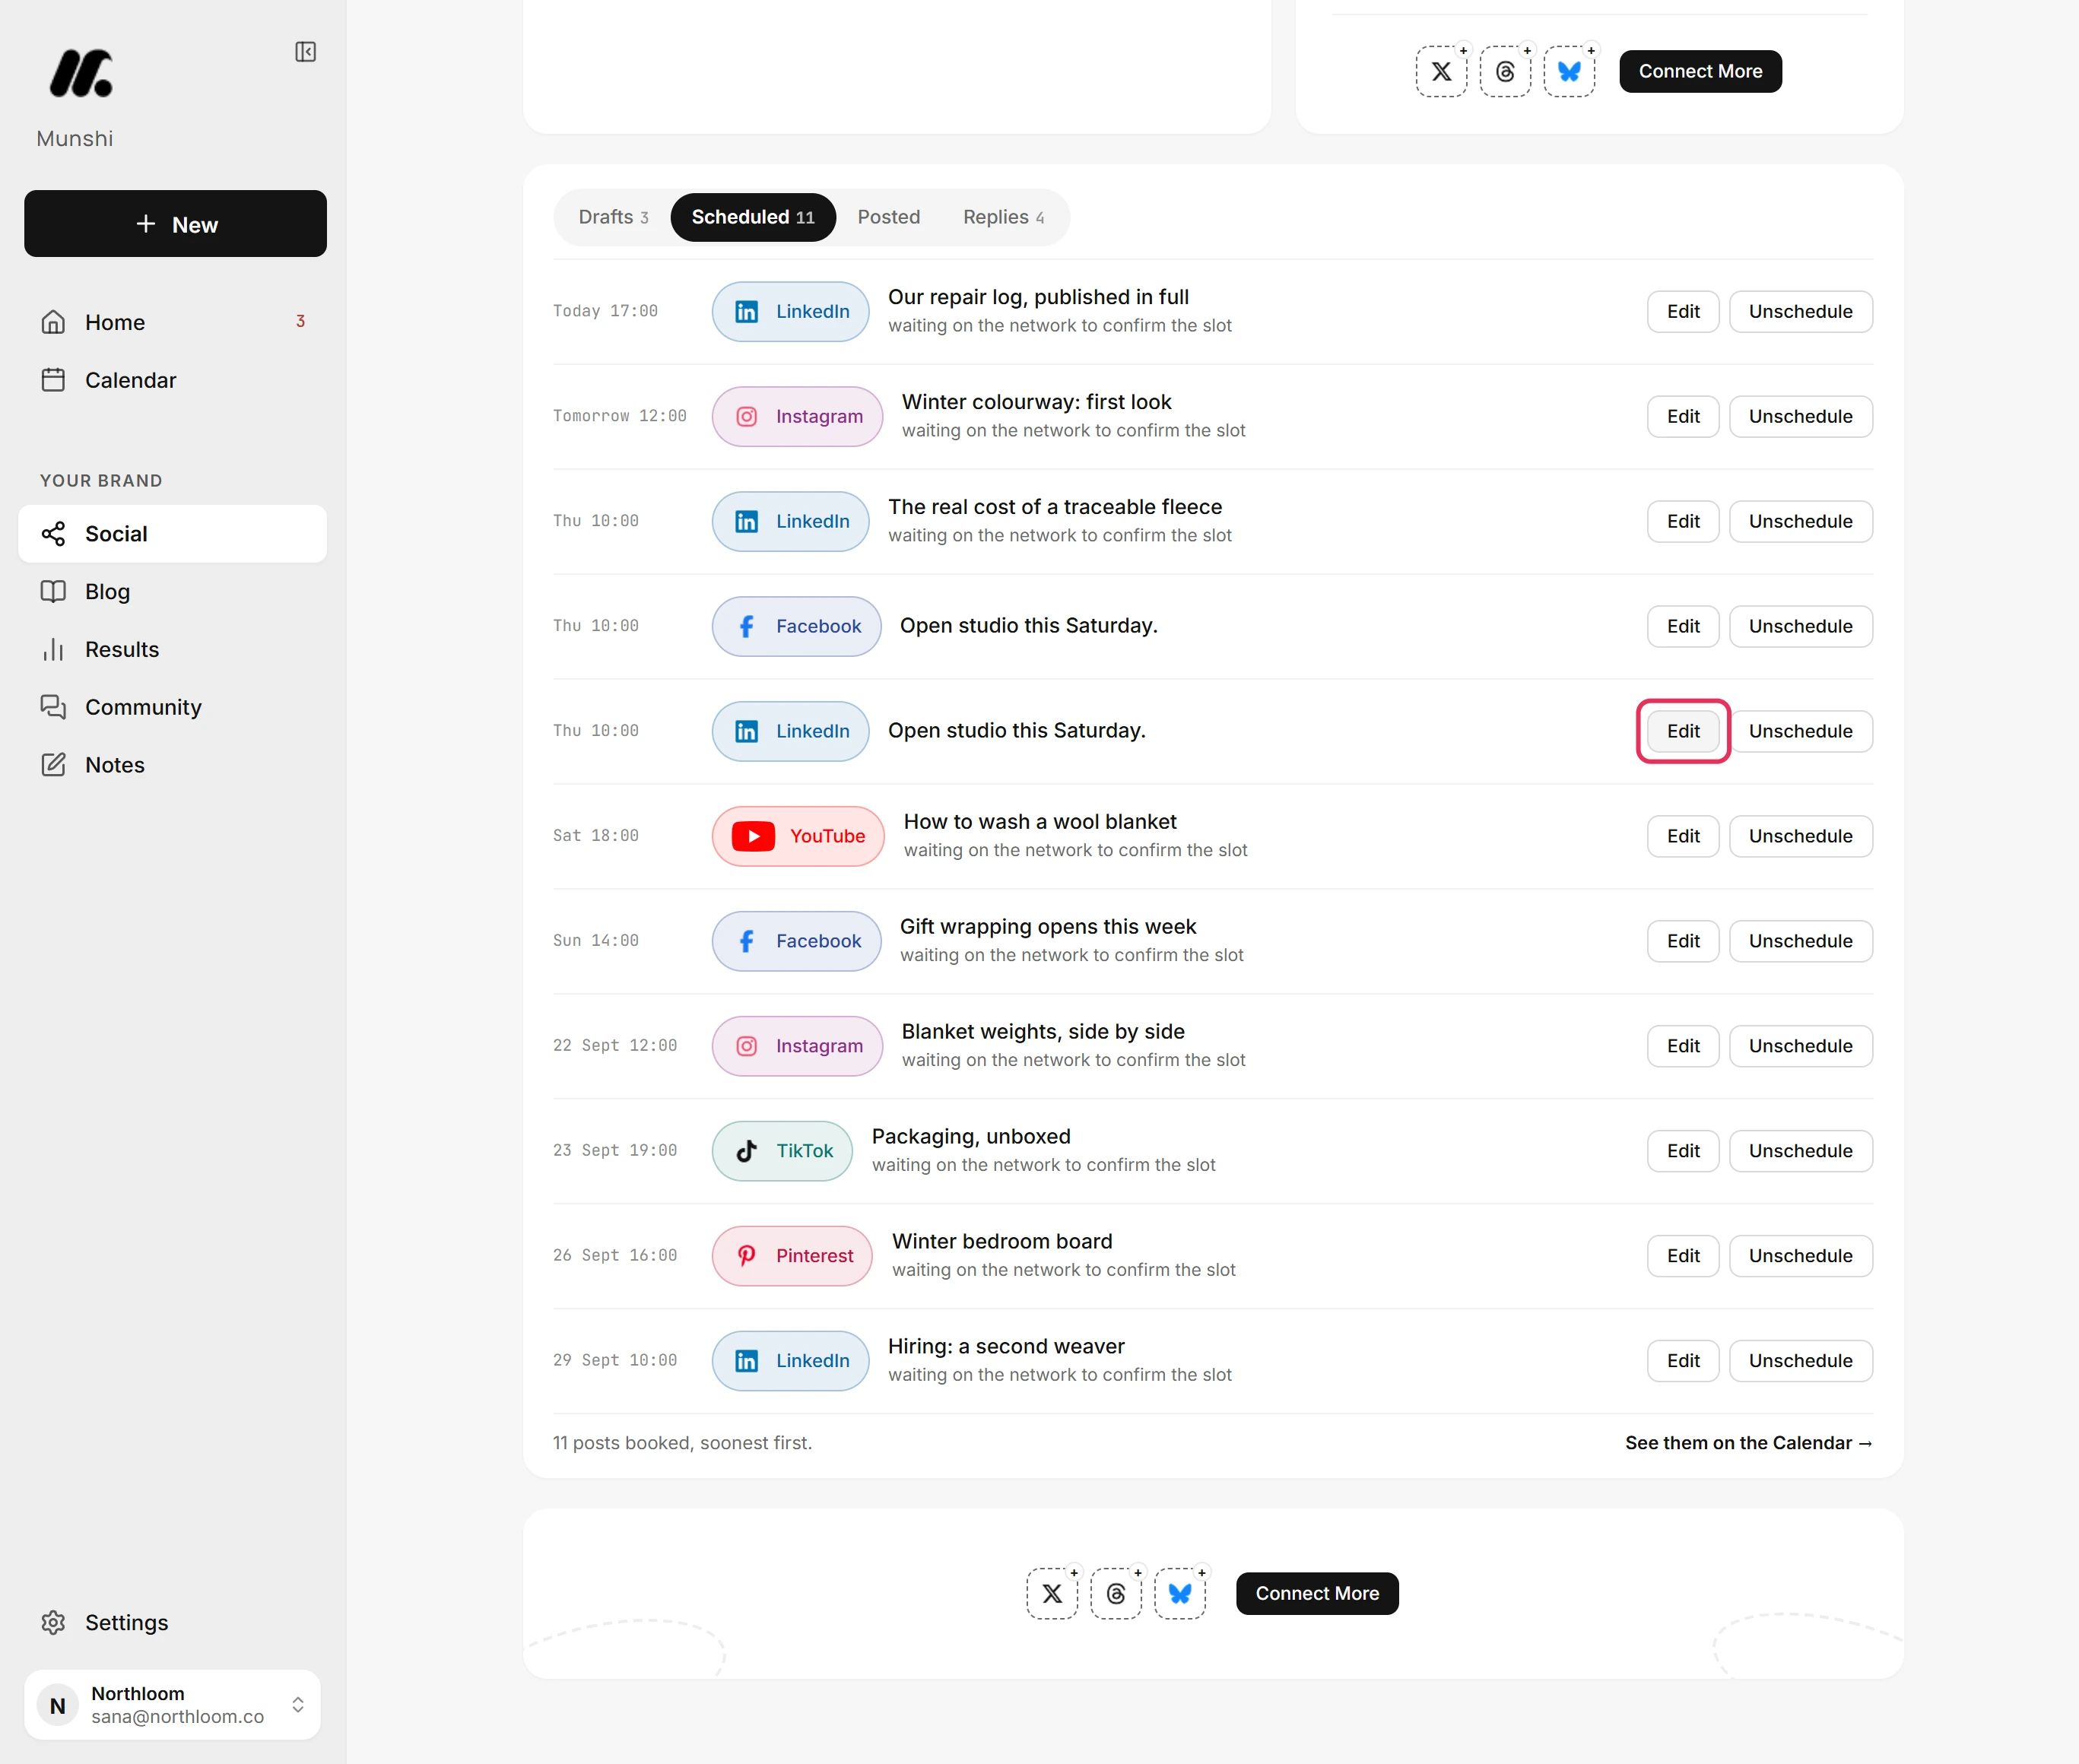Switch to the Posted tab

(x=888, y=217)
